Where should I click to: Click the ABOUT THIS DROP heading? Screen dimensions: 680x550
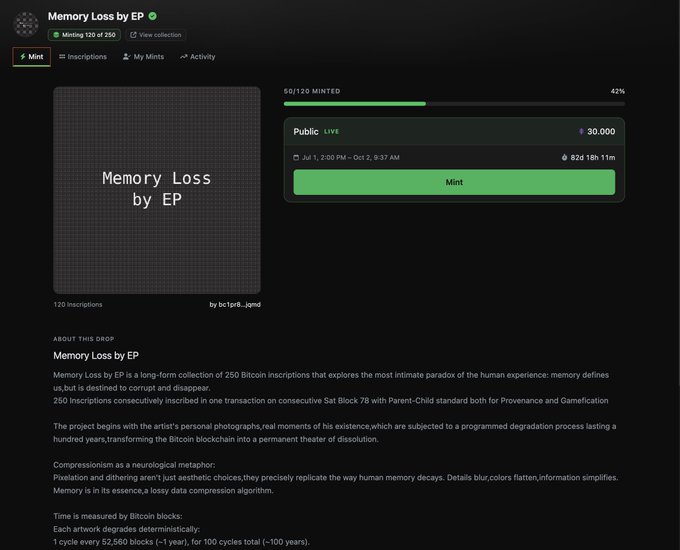tap(84, 339)
